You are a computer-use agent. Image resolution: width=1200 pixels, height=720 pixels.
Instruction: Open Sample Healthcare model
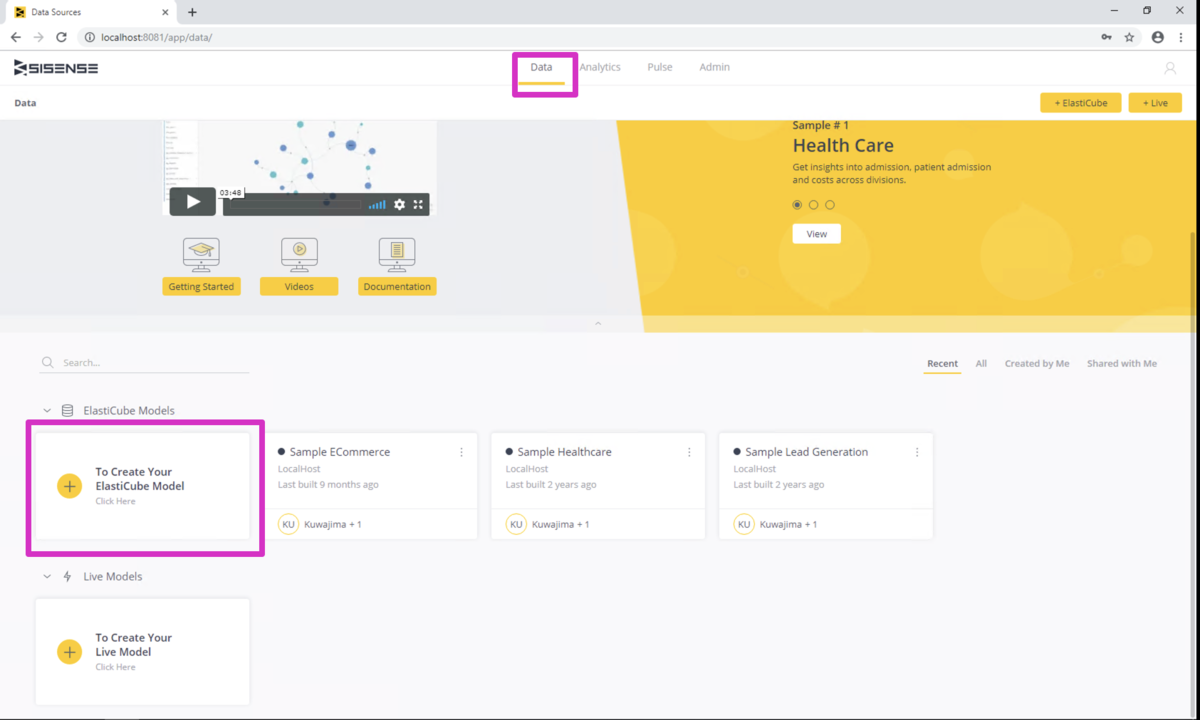tap(564, 452)
